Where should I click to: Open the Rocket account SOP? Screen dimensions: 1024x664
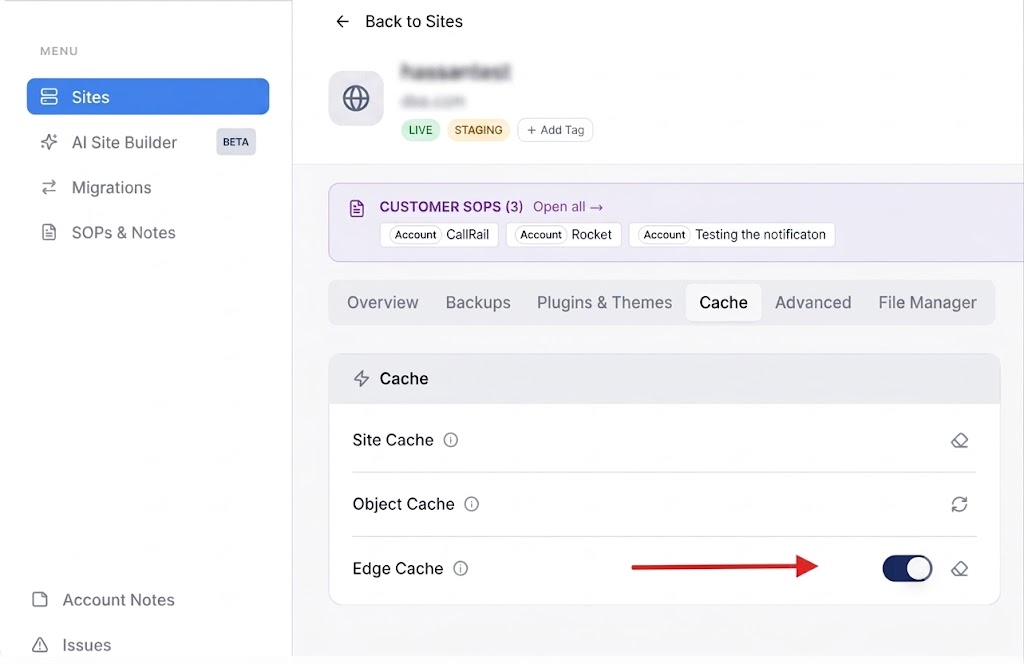click(x=564, y=234)
